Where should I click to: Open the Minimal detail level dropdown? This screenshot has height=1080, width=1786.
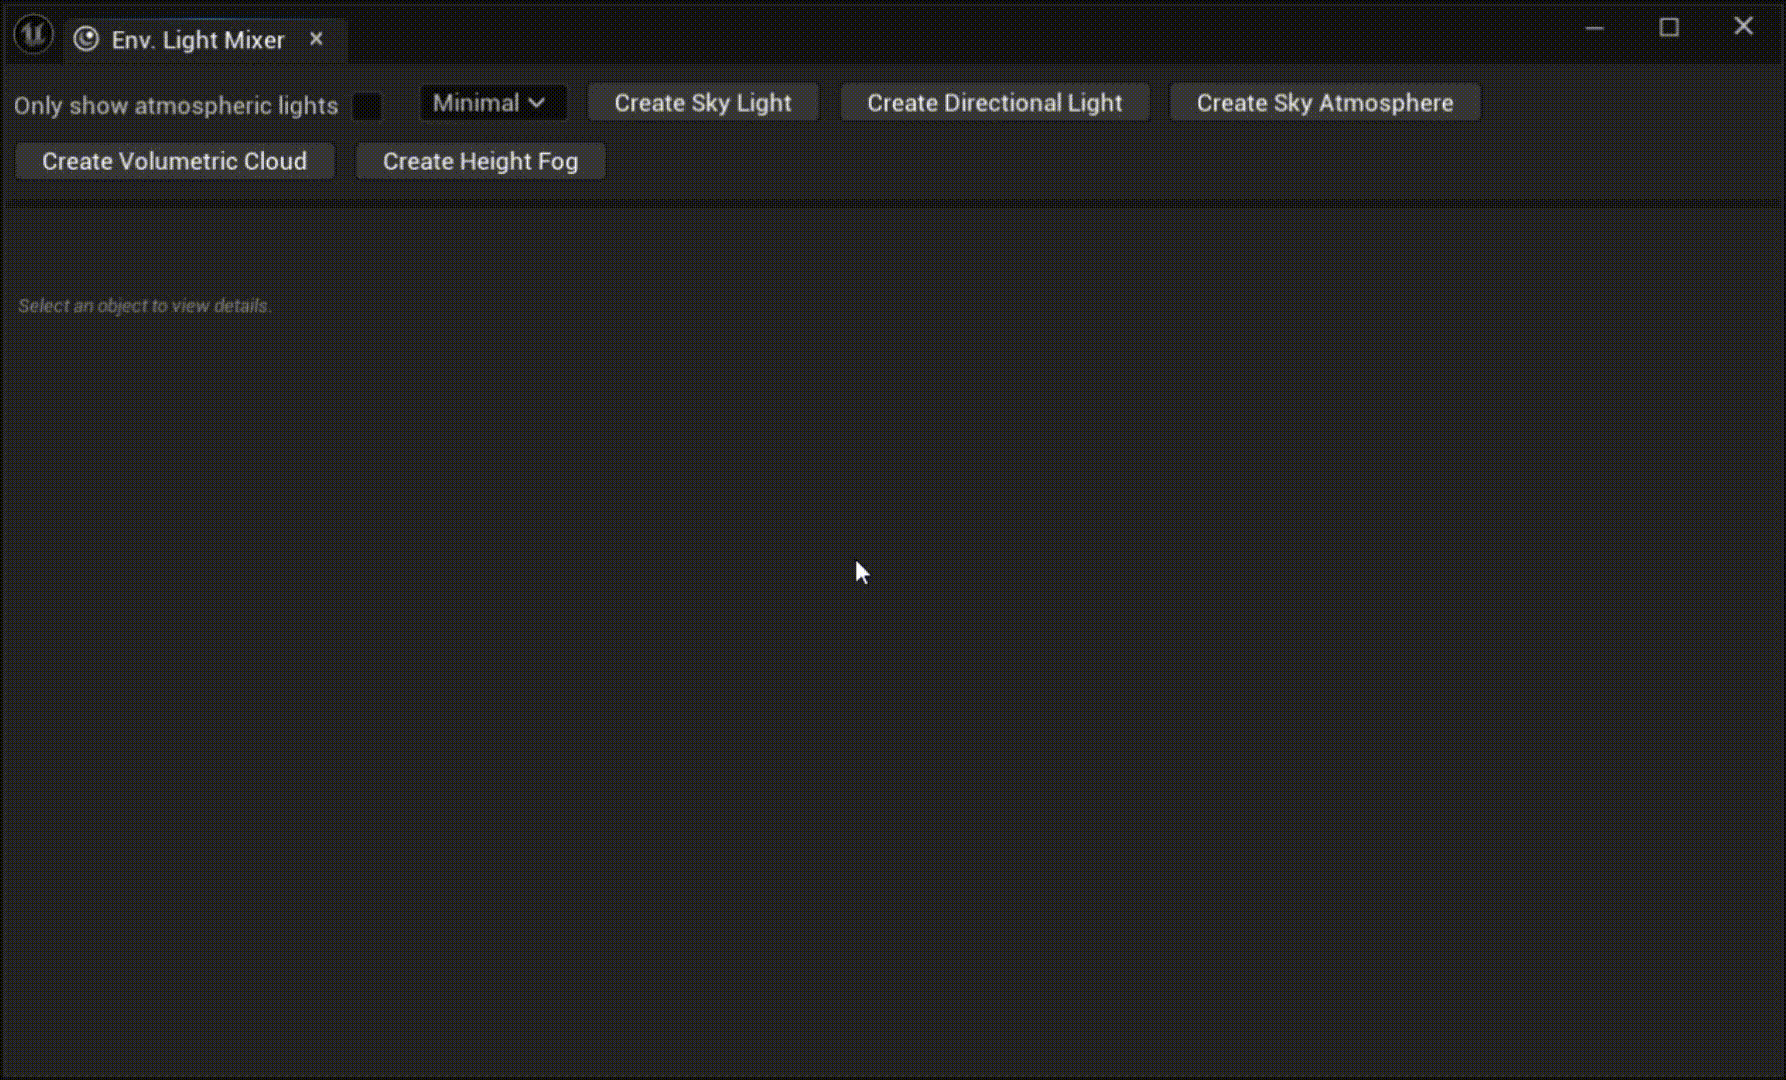pos(493,103)
